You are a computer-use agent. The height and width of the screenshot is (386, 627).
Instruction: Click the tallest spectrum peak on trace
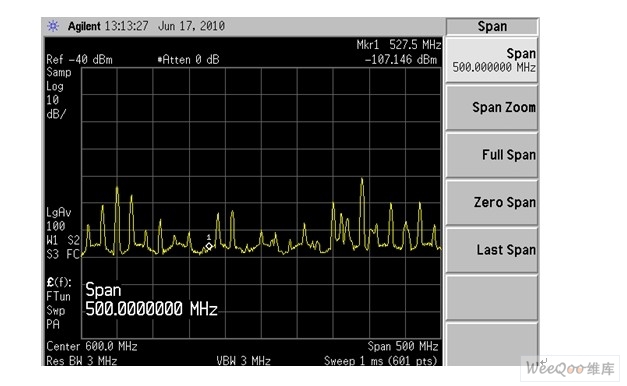(x=362, y=180)
